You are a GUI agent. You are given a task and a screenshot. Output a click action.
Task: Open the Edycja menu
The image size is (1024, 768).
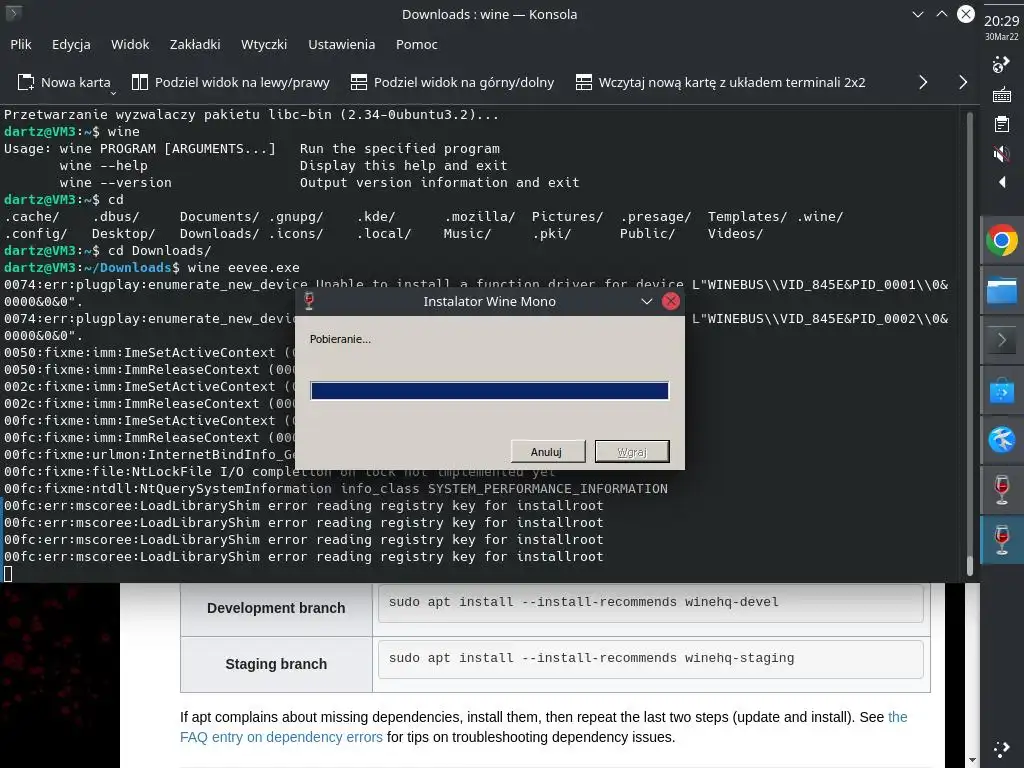tap(71, 44)
